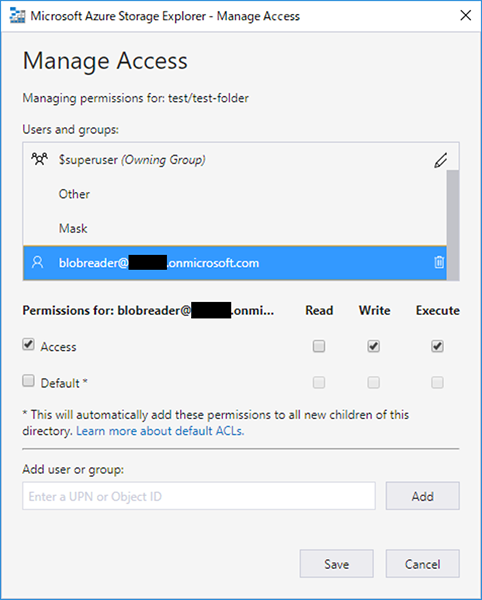The height and width of the screenshot is (600, 482).
Task: Focus the UPN or Object ID field
Action: pyautogui.click(x=199, y=496)
